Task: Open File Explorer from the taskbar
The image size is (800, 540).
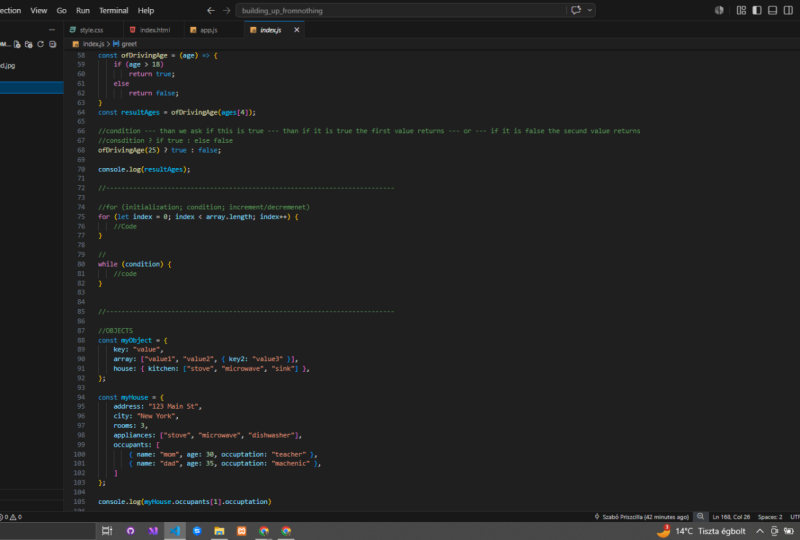Action: pyautogui.click(x=219, y=531)
